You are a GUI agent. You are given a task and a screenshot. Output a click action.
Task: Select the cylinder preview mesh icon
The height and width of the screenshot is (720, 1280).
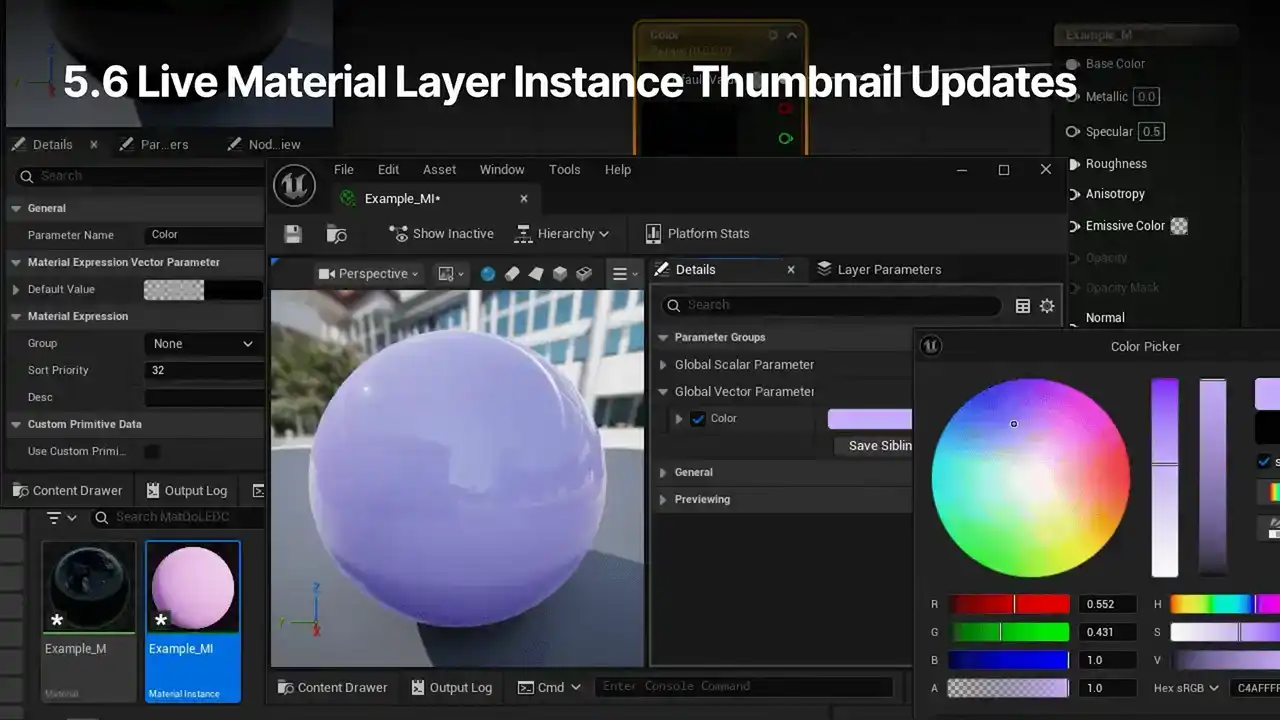coord(512,274)
